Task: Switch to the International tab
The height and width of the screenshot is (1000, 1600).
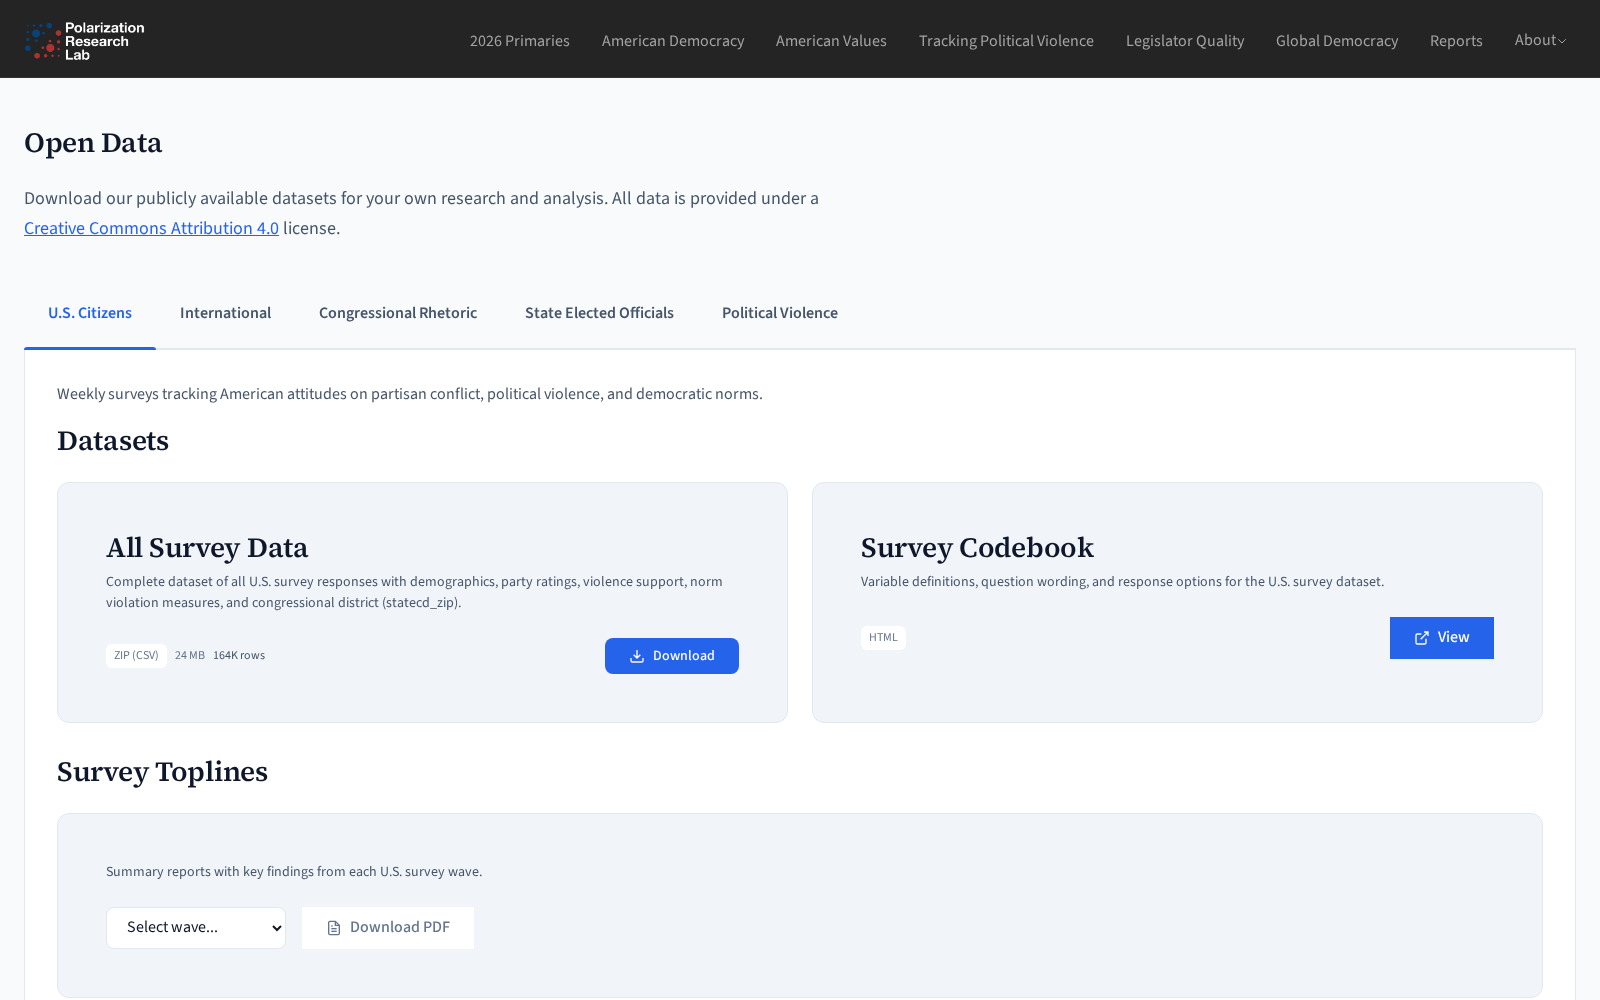Action: (225, 313)
